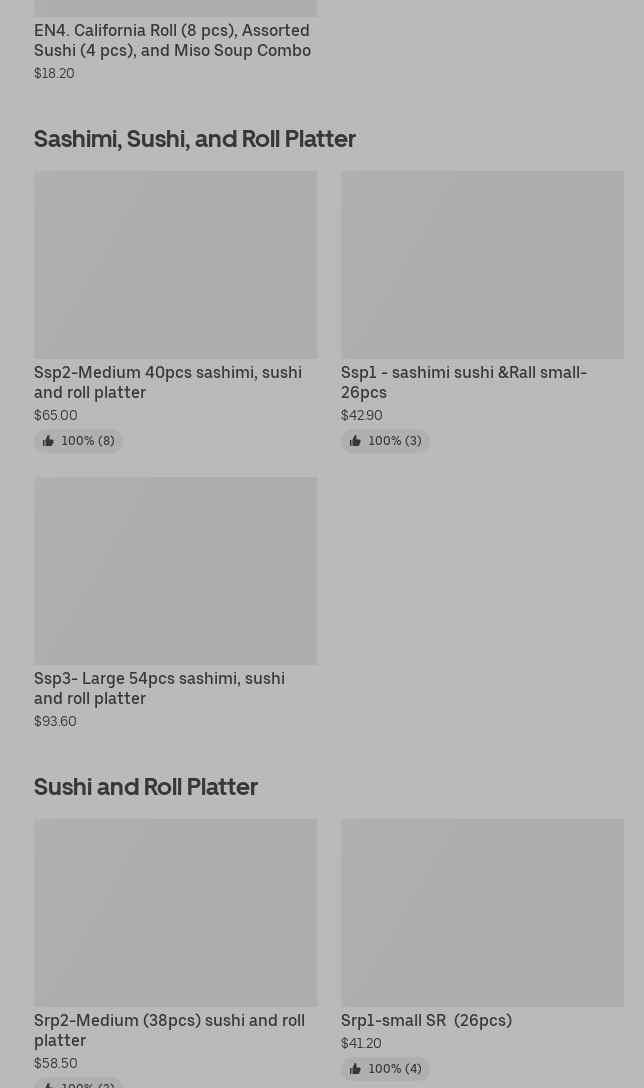The height and width of the screenshot is (1088, 644).
Task: Open Ssp3- Large 54pcs sashimi title
Action: (x=159, y=688)
